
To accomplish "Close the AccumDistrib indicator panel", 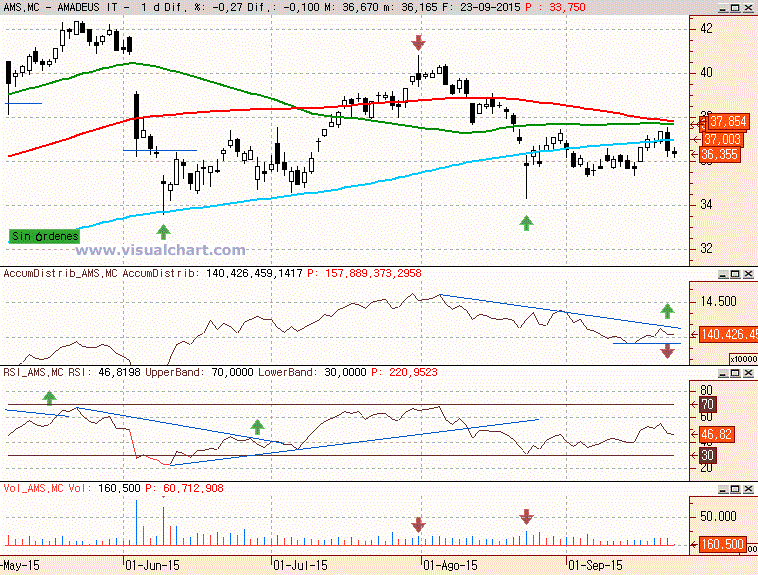I will [748, 274].
